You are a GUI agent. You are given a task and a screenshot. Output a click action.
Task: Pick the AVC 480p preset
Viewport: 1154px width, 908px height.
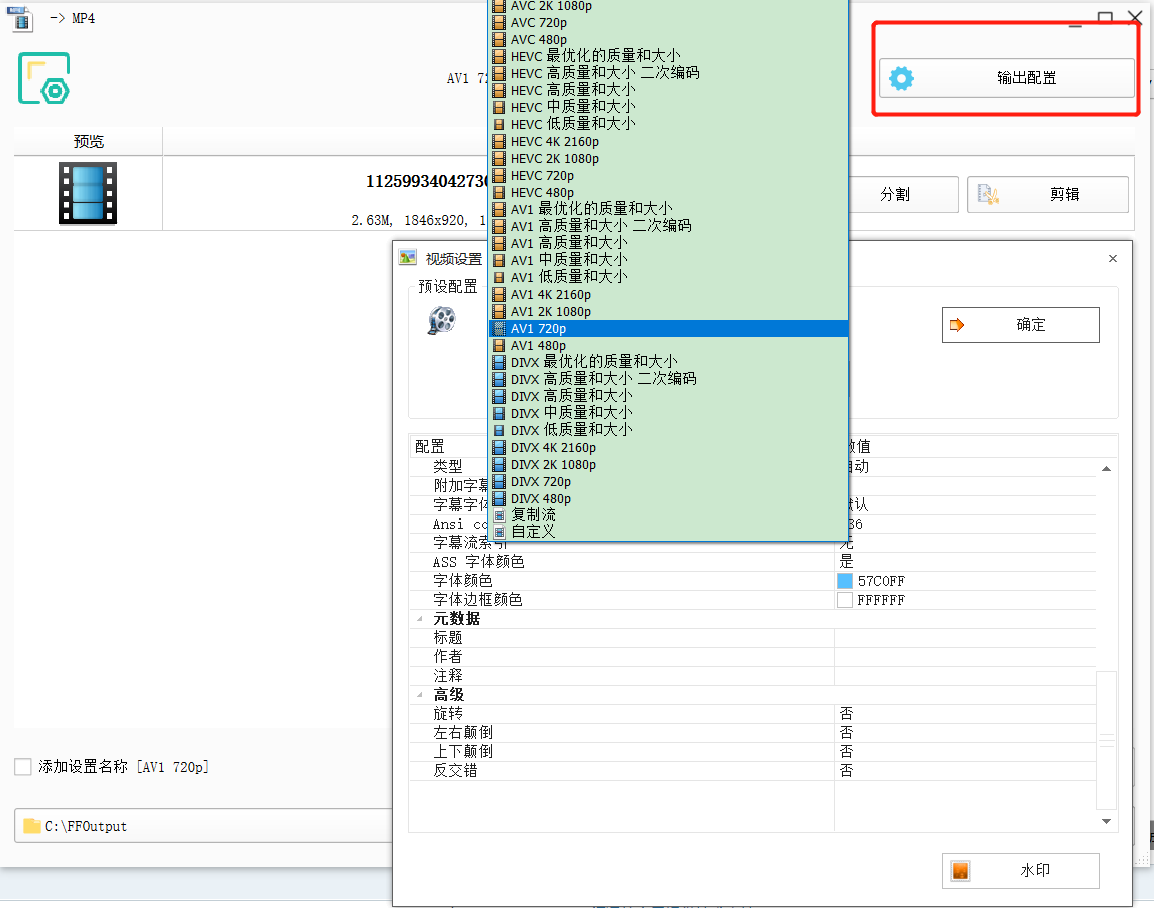point(668,39)
